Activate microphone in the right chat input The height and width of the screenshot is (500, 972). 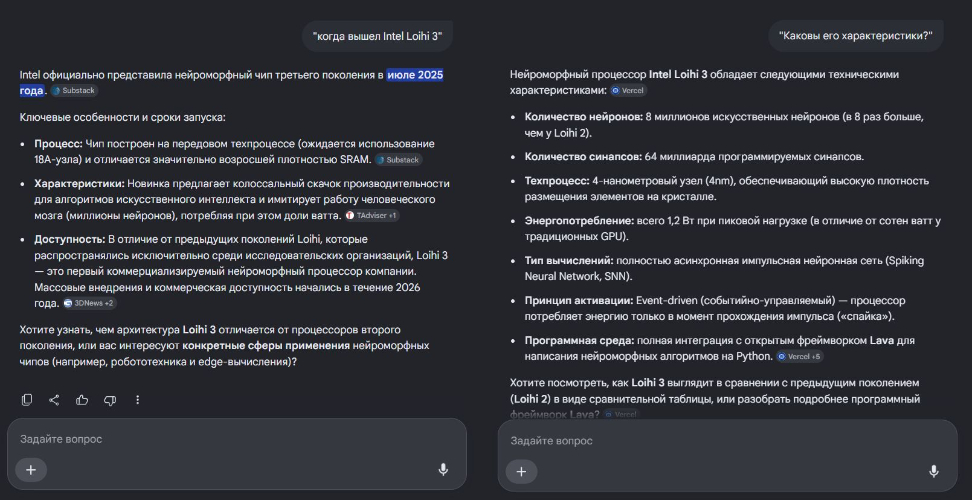pos(934,471)
